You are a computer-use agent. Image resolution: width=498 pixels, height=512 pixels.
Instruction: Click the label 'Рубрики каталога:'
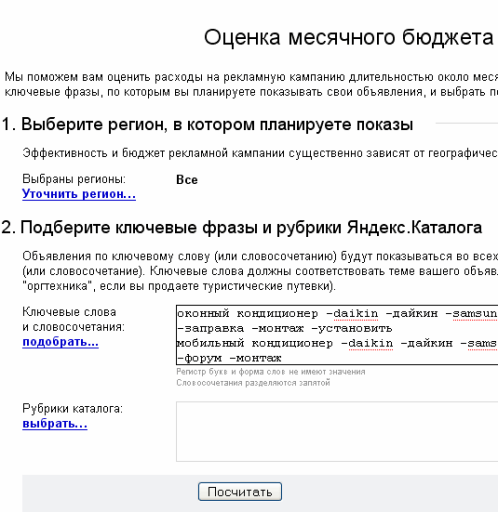pyautogui.click(x=72, y=408)
